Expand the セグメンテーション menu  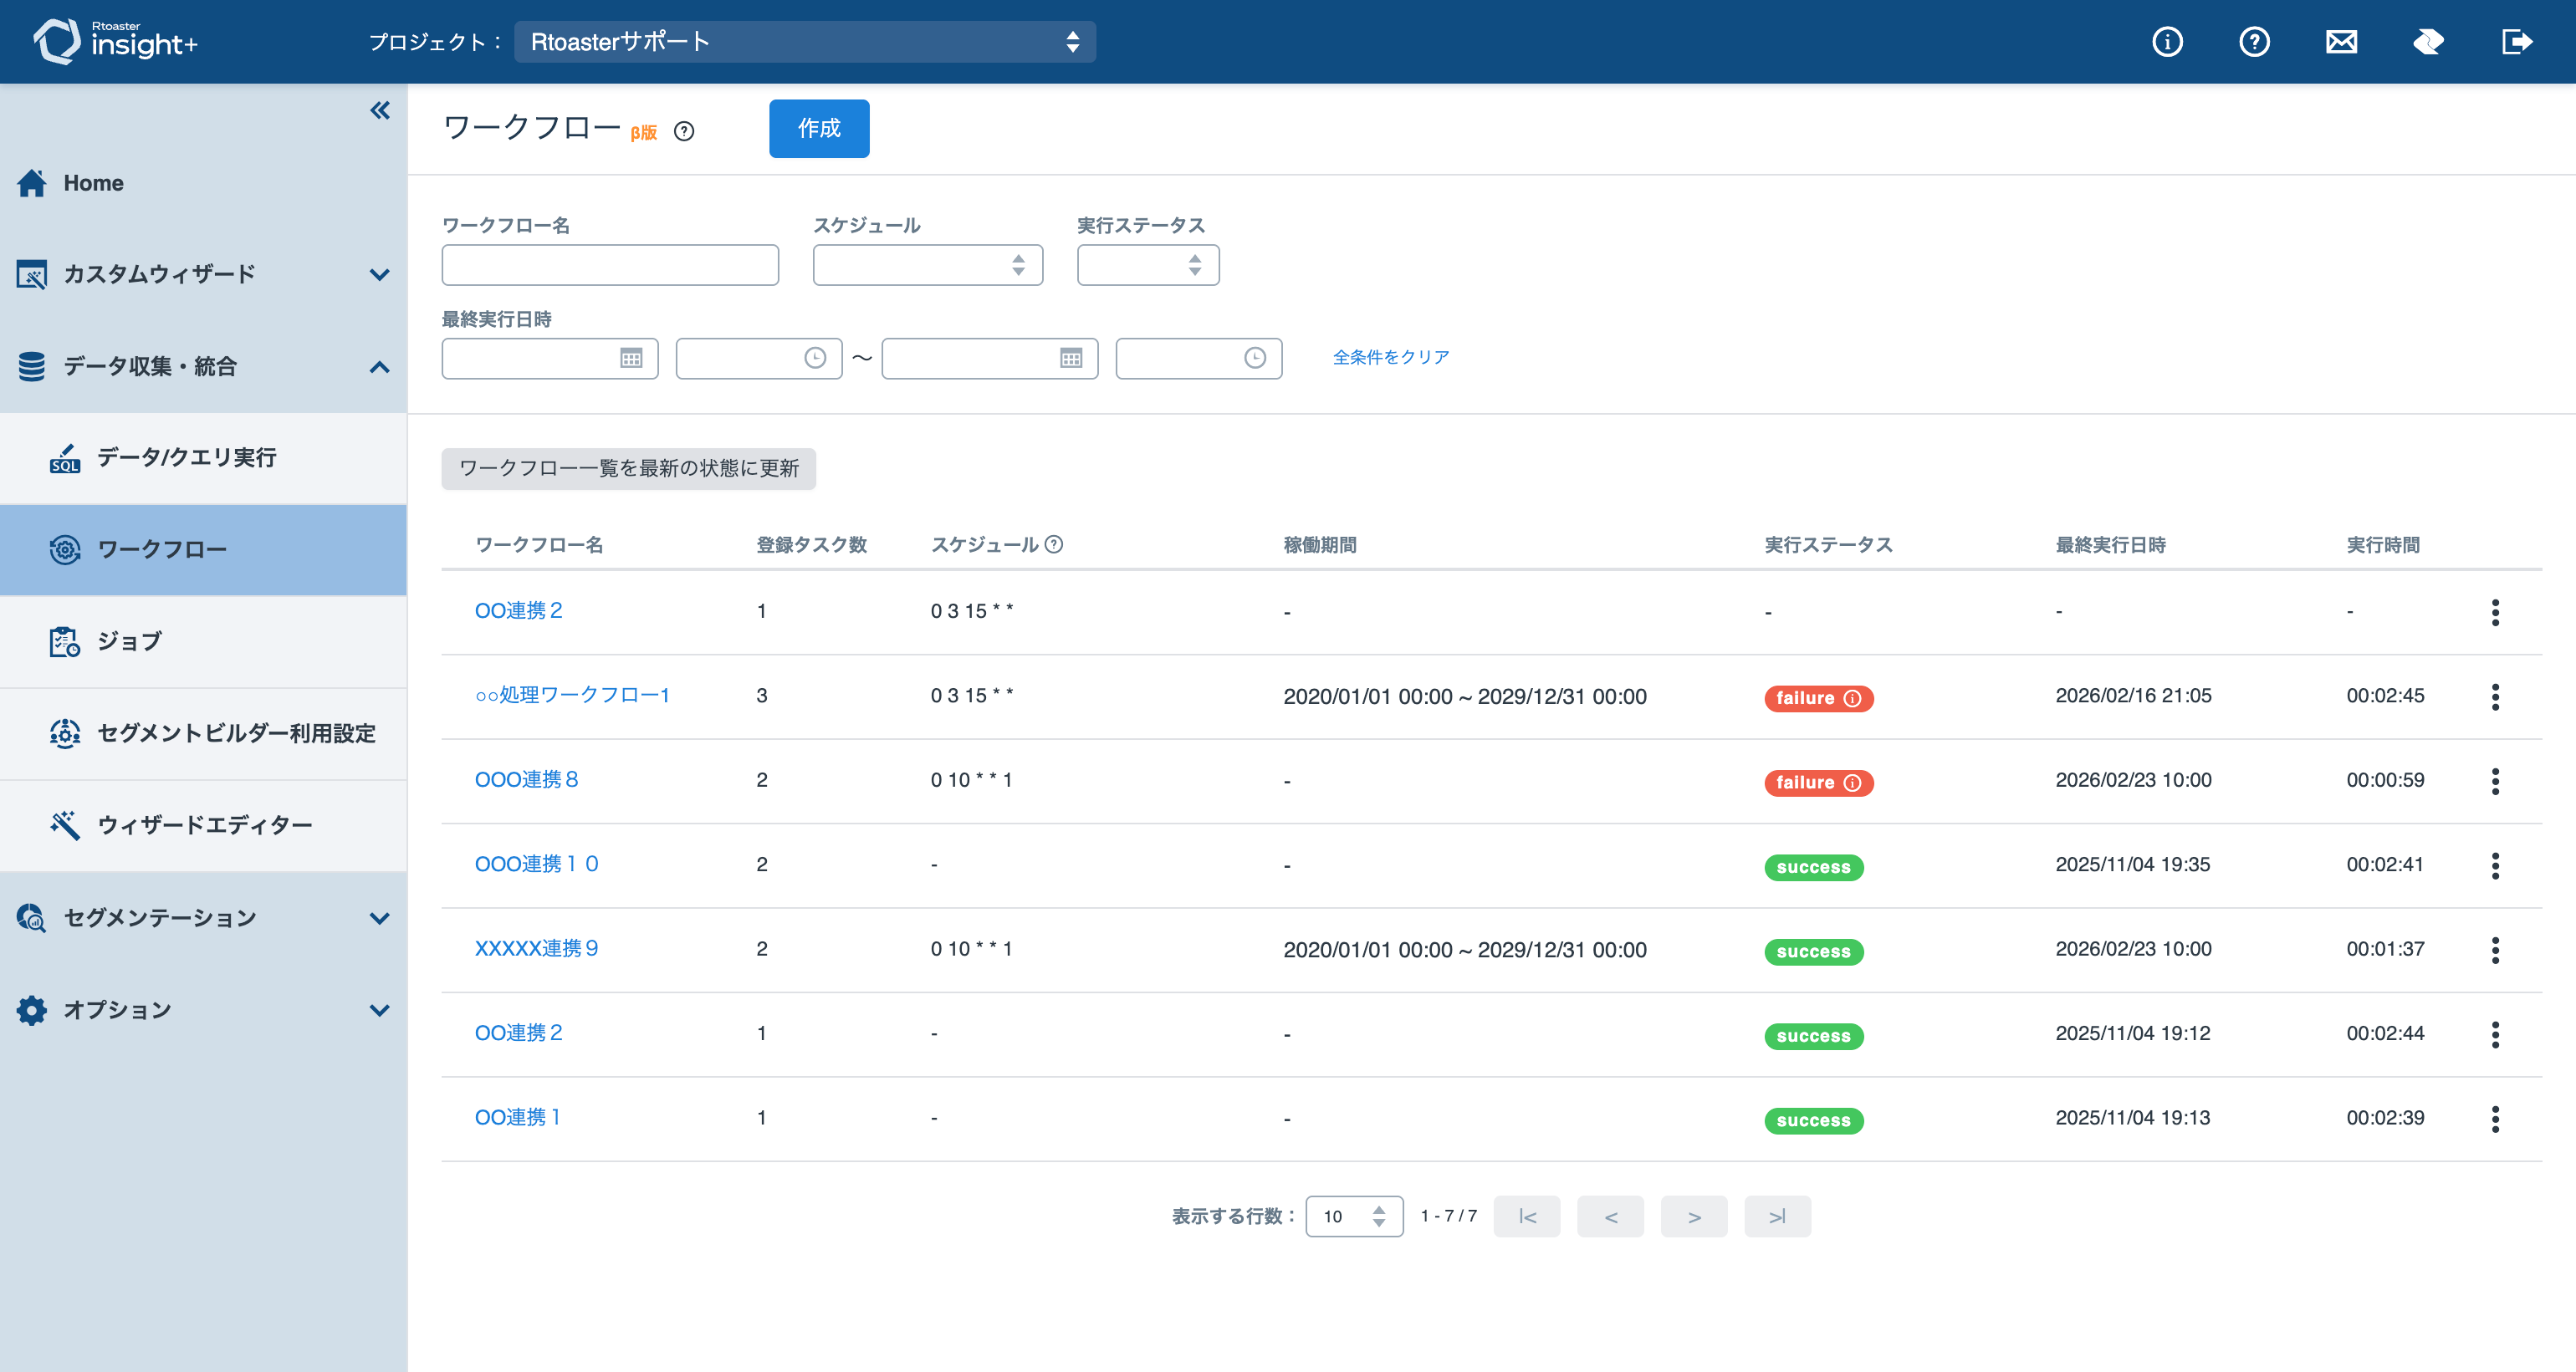coord(203,917)
